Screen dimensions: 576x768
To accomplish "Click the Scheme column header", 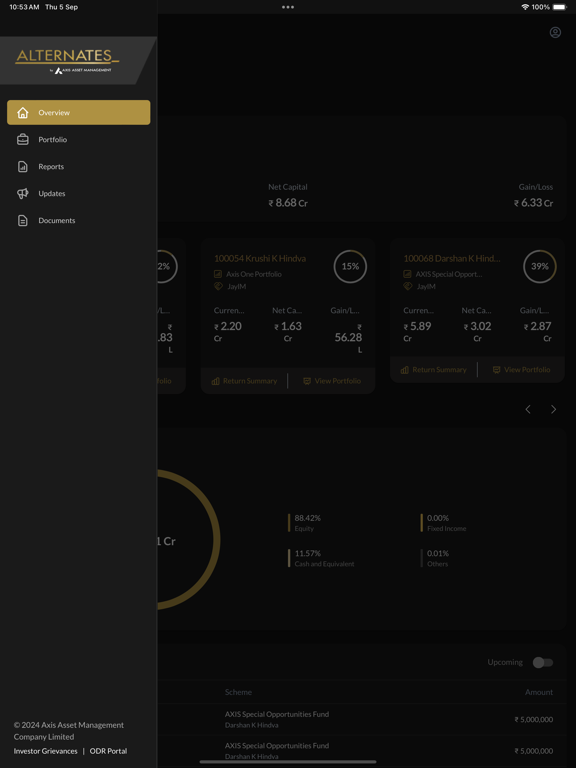I will pos(238,692).
